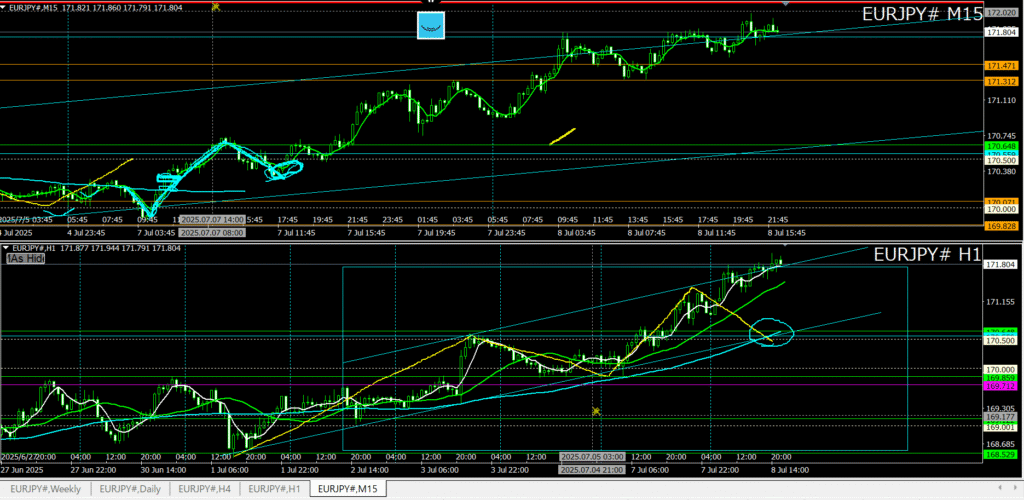
Task: Open the EURJPY#,H1 chart tab
Action: 274,489
